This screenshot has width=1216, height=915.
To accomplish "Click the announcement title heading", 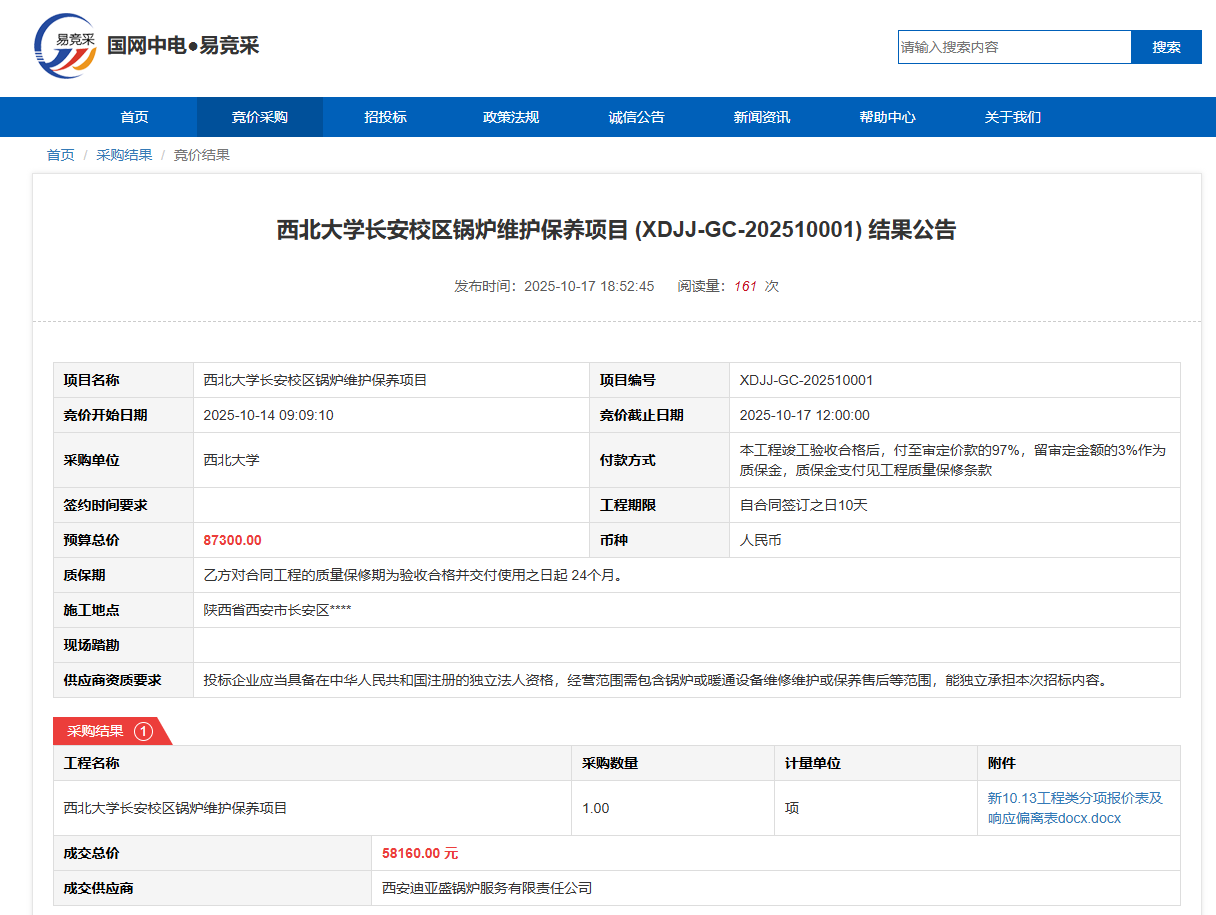I will [x=616, y=230].
